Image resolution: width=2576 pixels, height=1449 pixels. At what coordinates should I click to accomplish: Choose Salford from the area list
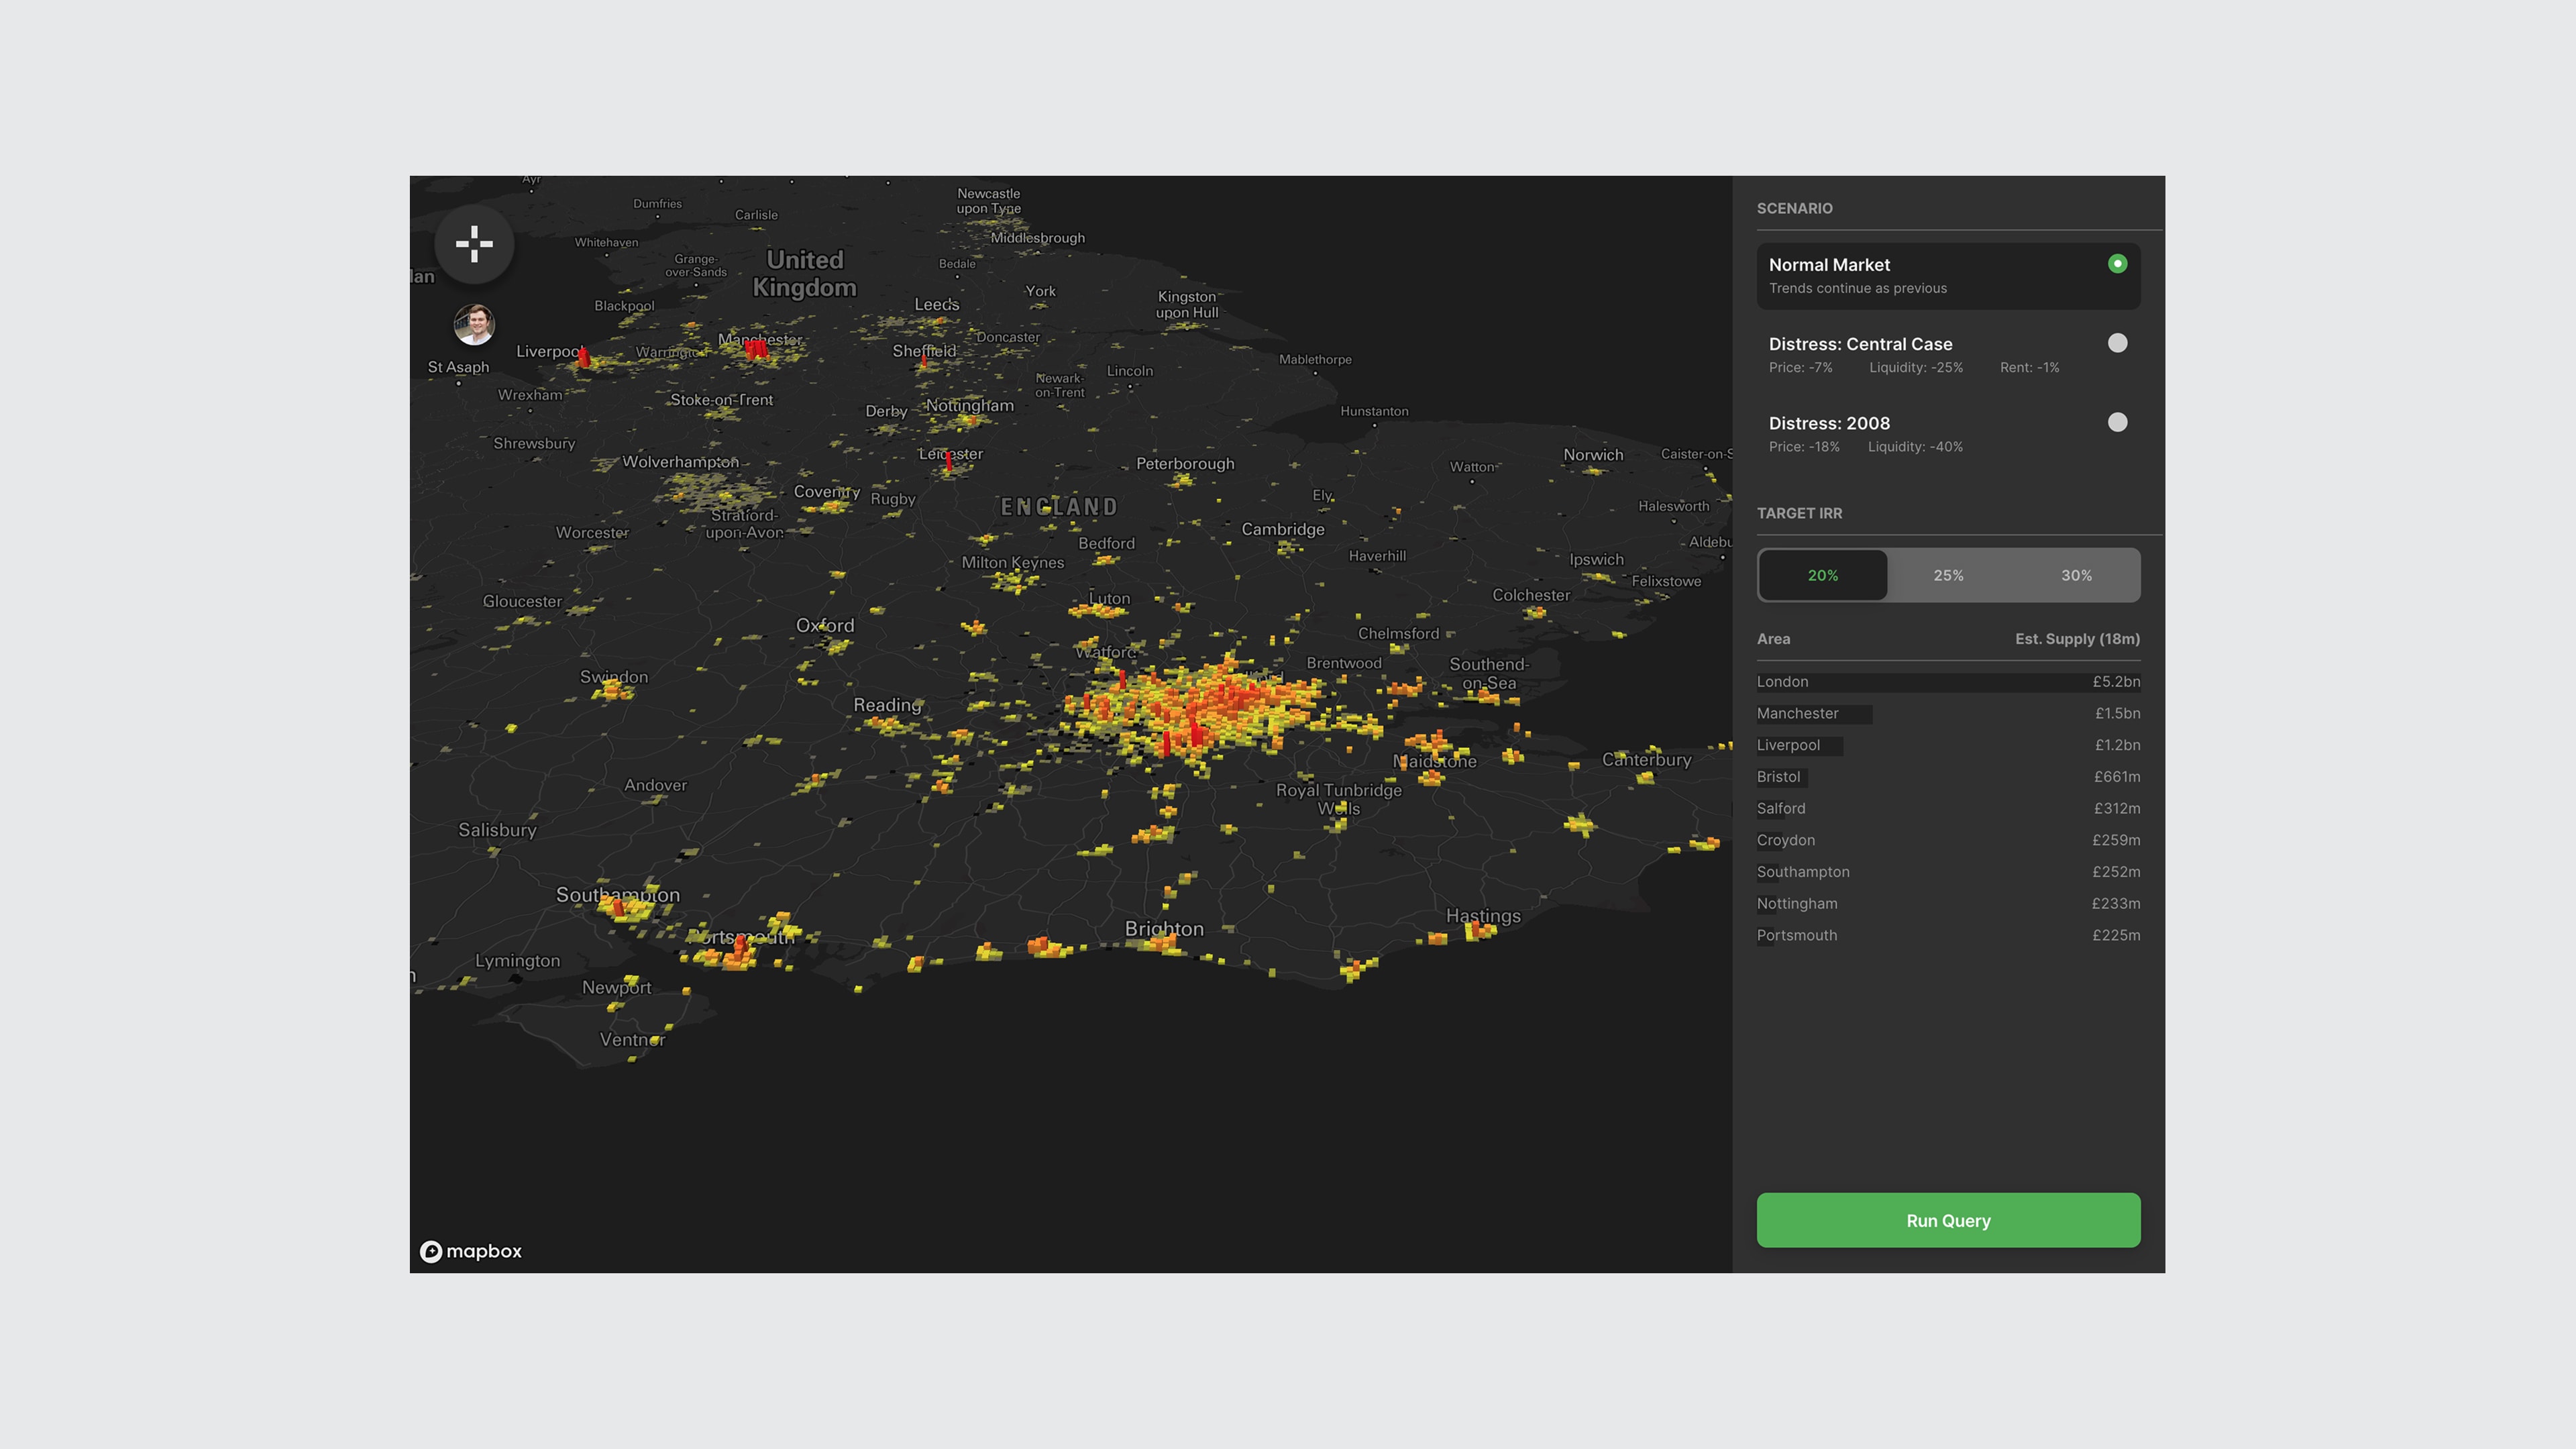(x=1948, y=809)
